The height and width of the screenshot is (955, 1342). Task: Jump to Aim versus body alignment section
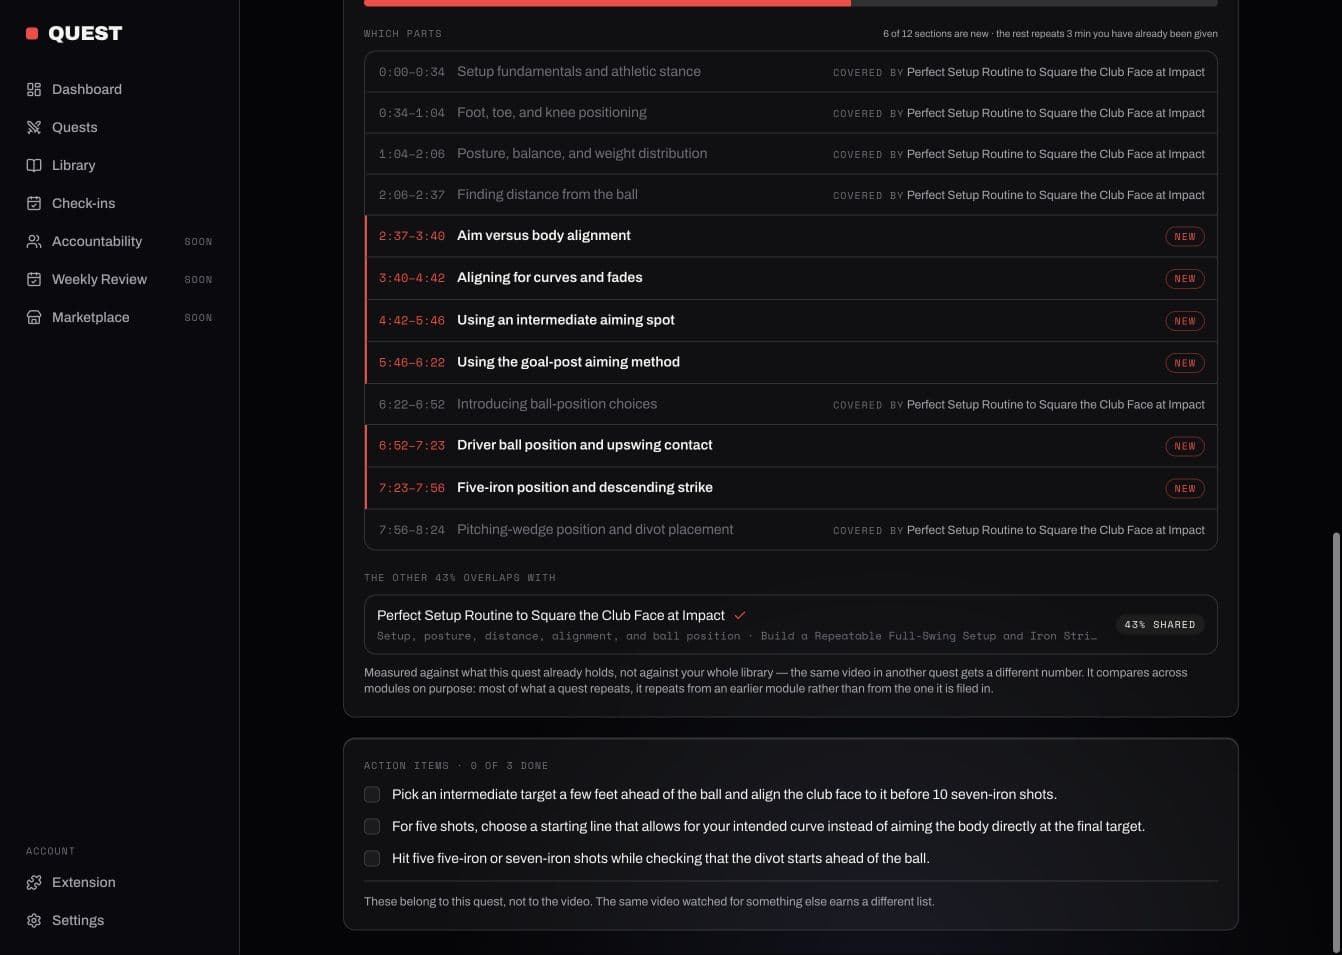(791, 236)
